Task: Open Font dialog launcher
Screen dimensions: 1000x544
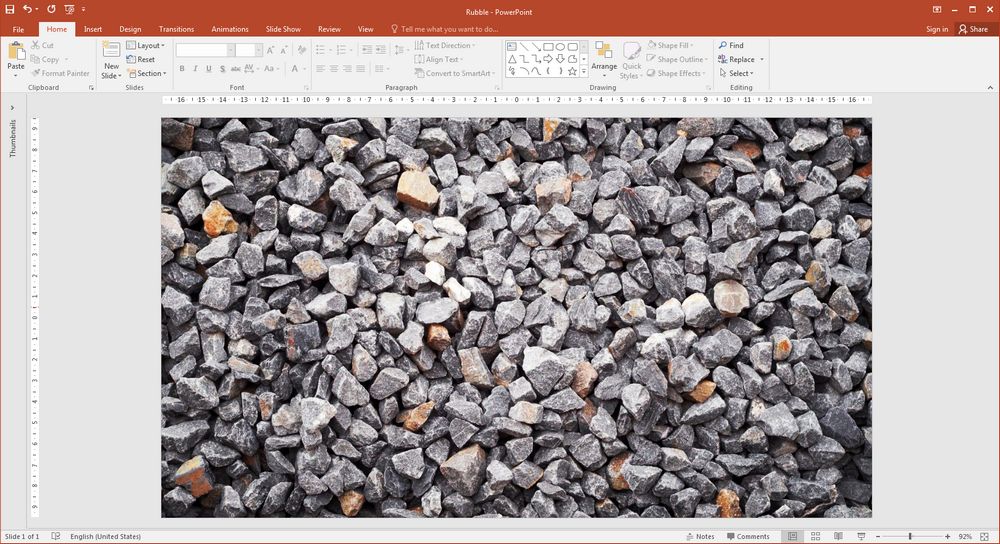Action: (306, 88)
